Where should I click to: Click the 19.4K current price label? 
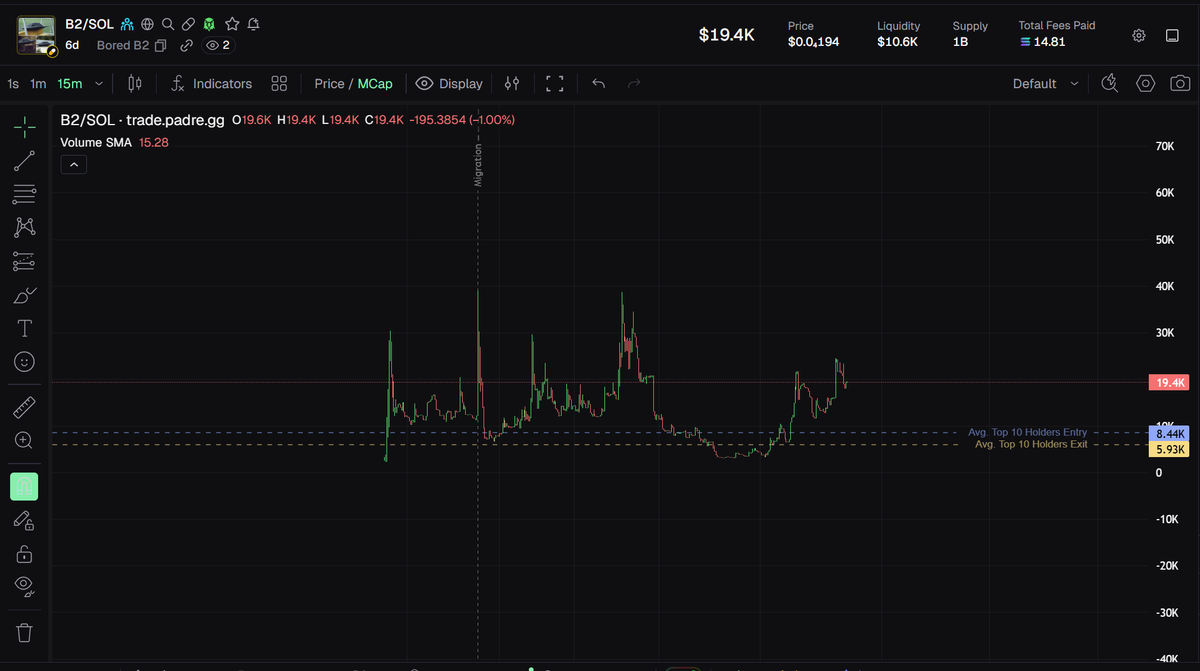pyautogui.click(x=1169, y=383)
